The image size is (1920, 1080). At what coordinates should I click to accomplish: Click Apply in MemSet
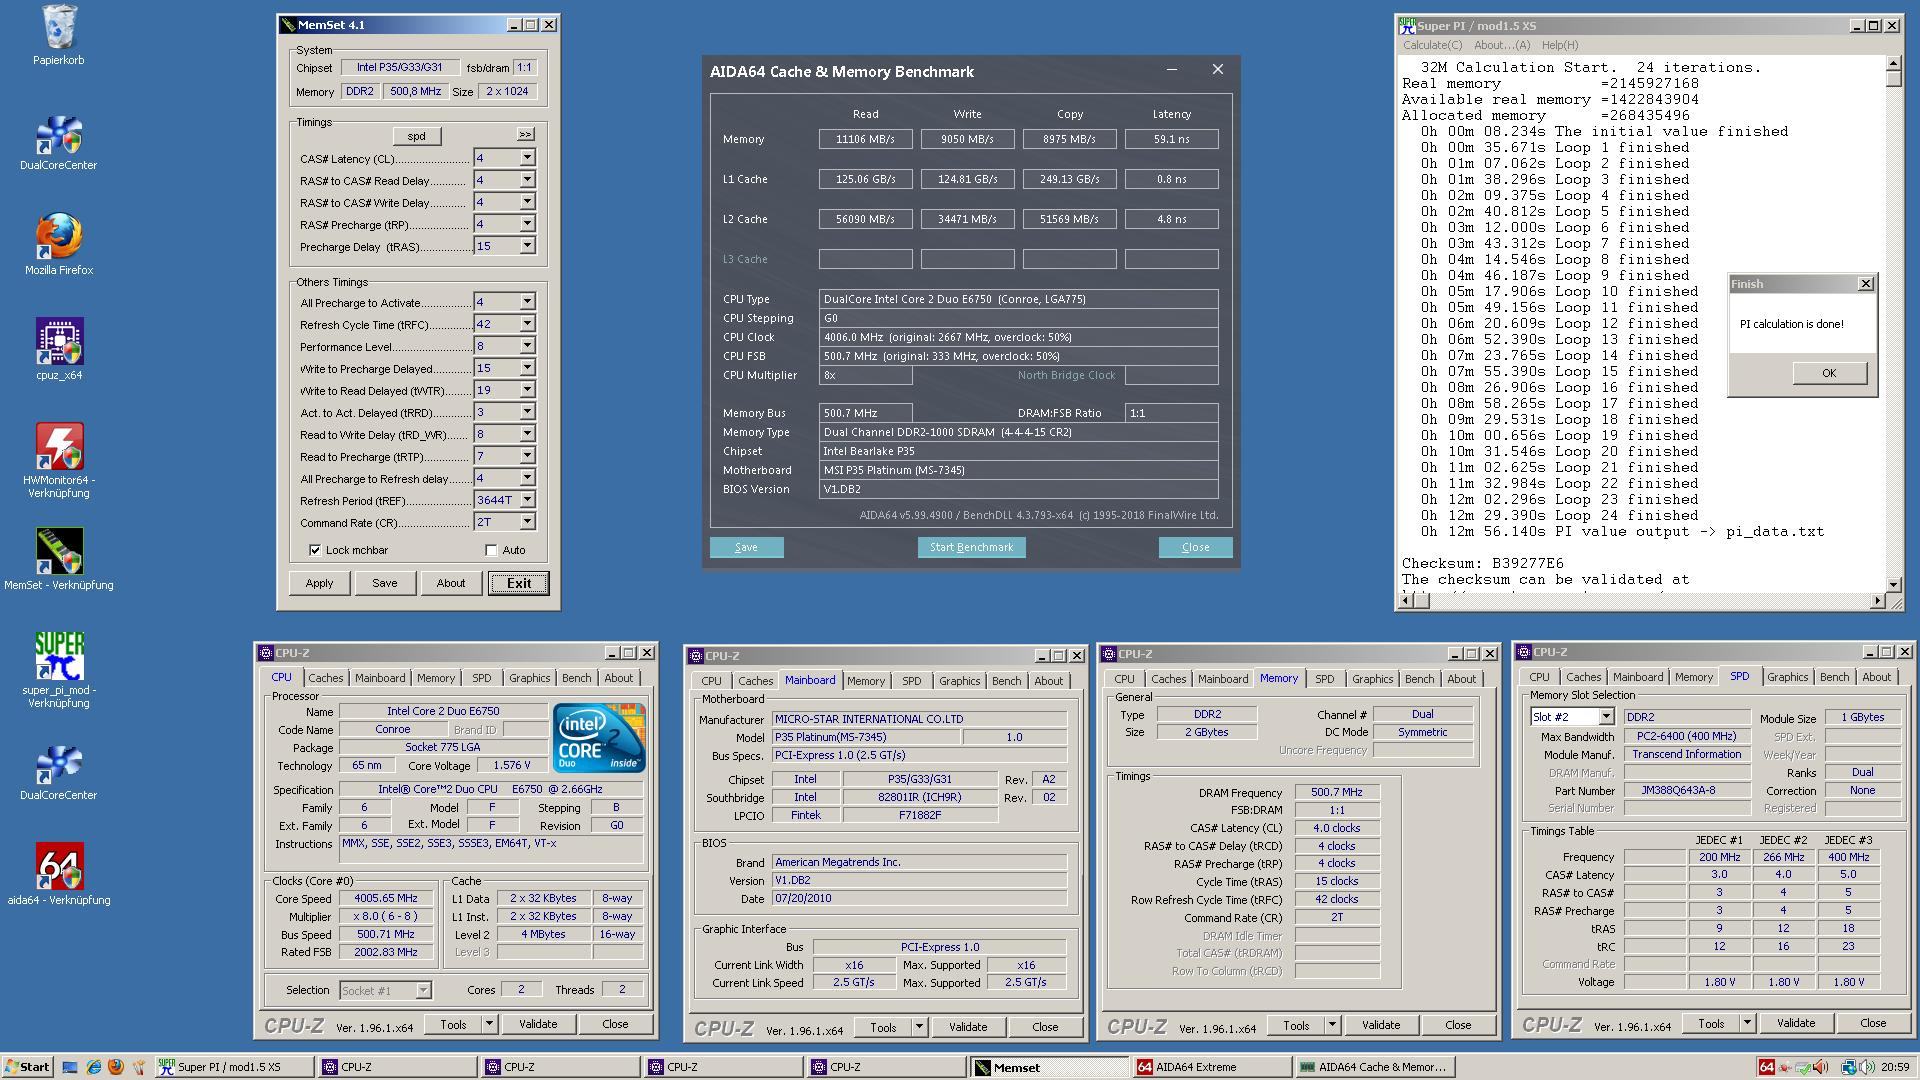[x=319, y=583]
